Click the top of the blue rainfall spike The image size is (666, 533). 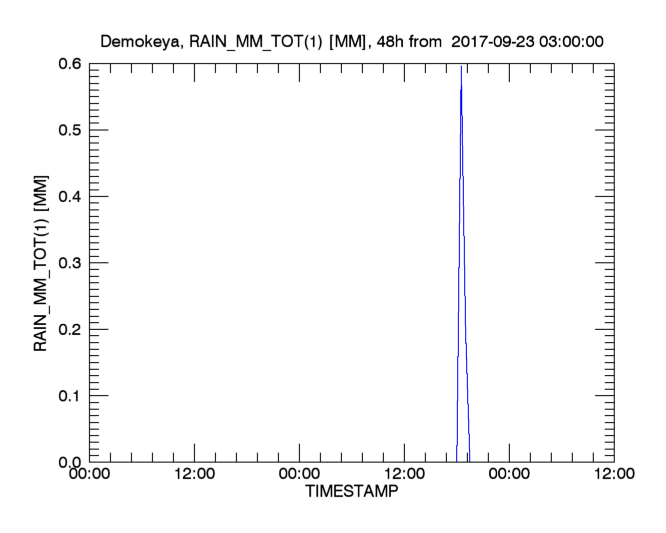461,68
